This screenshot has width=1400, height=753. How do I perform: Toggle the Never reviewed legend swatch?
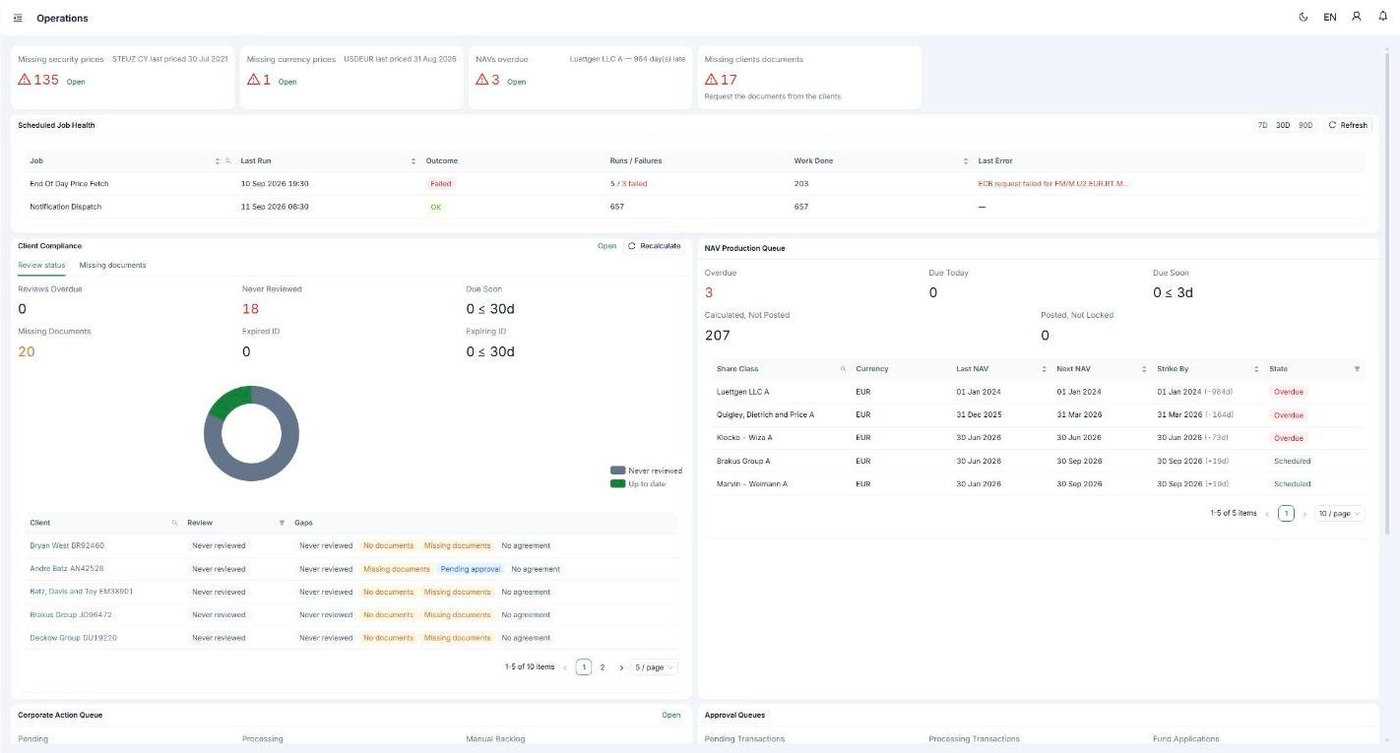coord(618,470)
